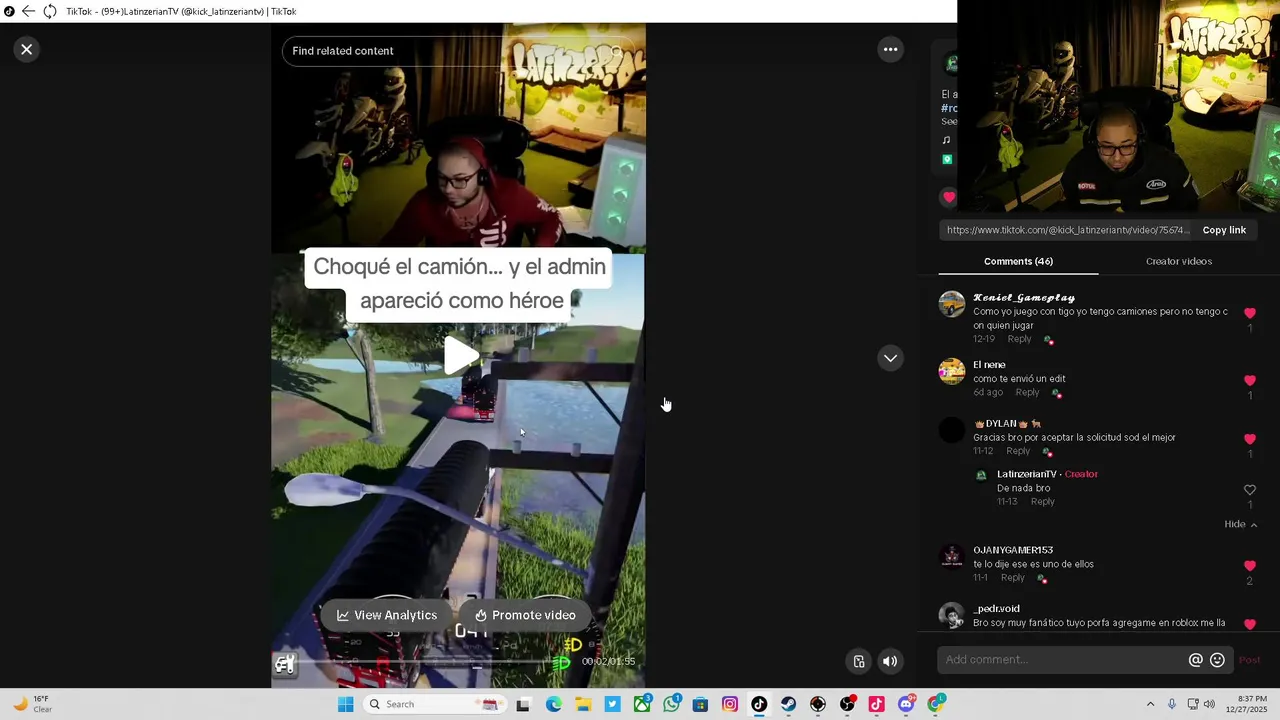Image resolution: width=1280 pixels, height=720 pixels.
Task: Open WhatsApp from the taskbar
Action: (671, 704)
